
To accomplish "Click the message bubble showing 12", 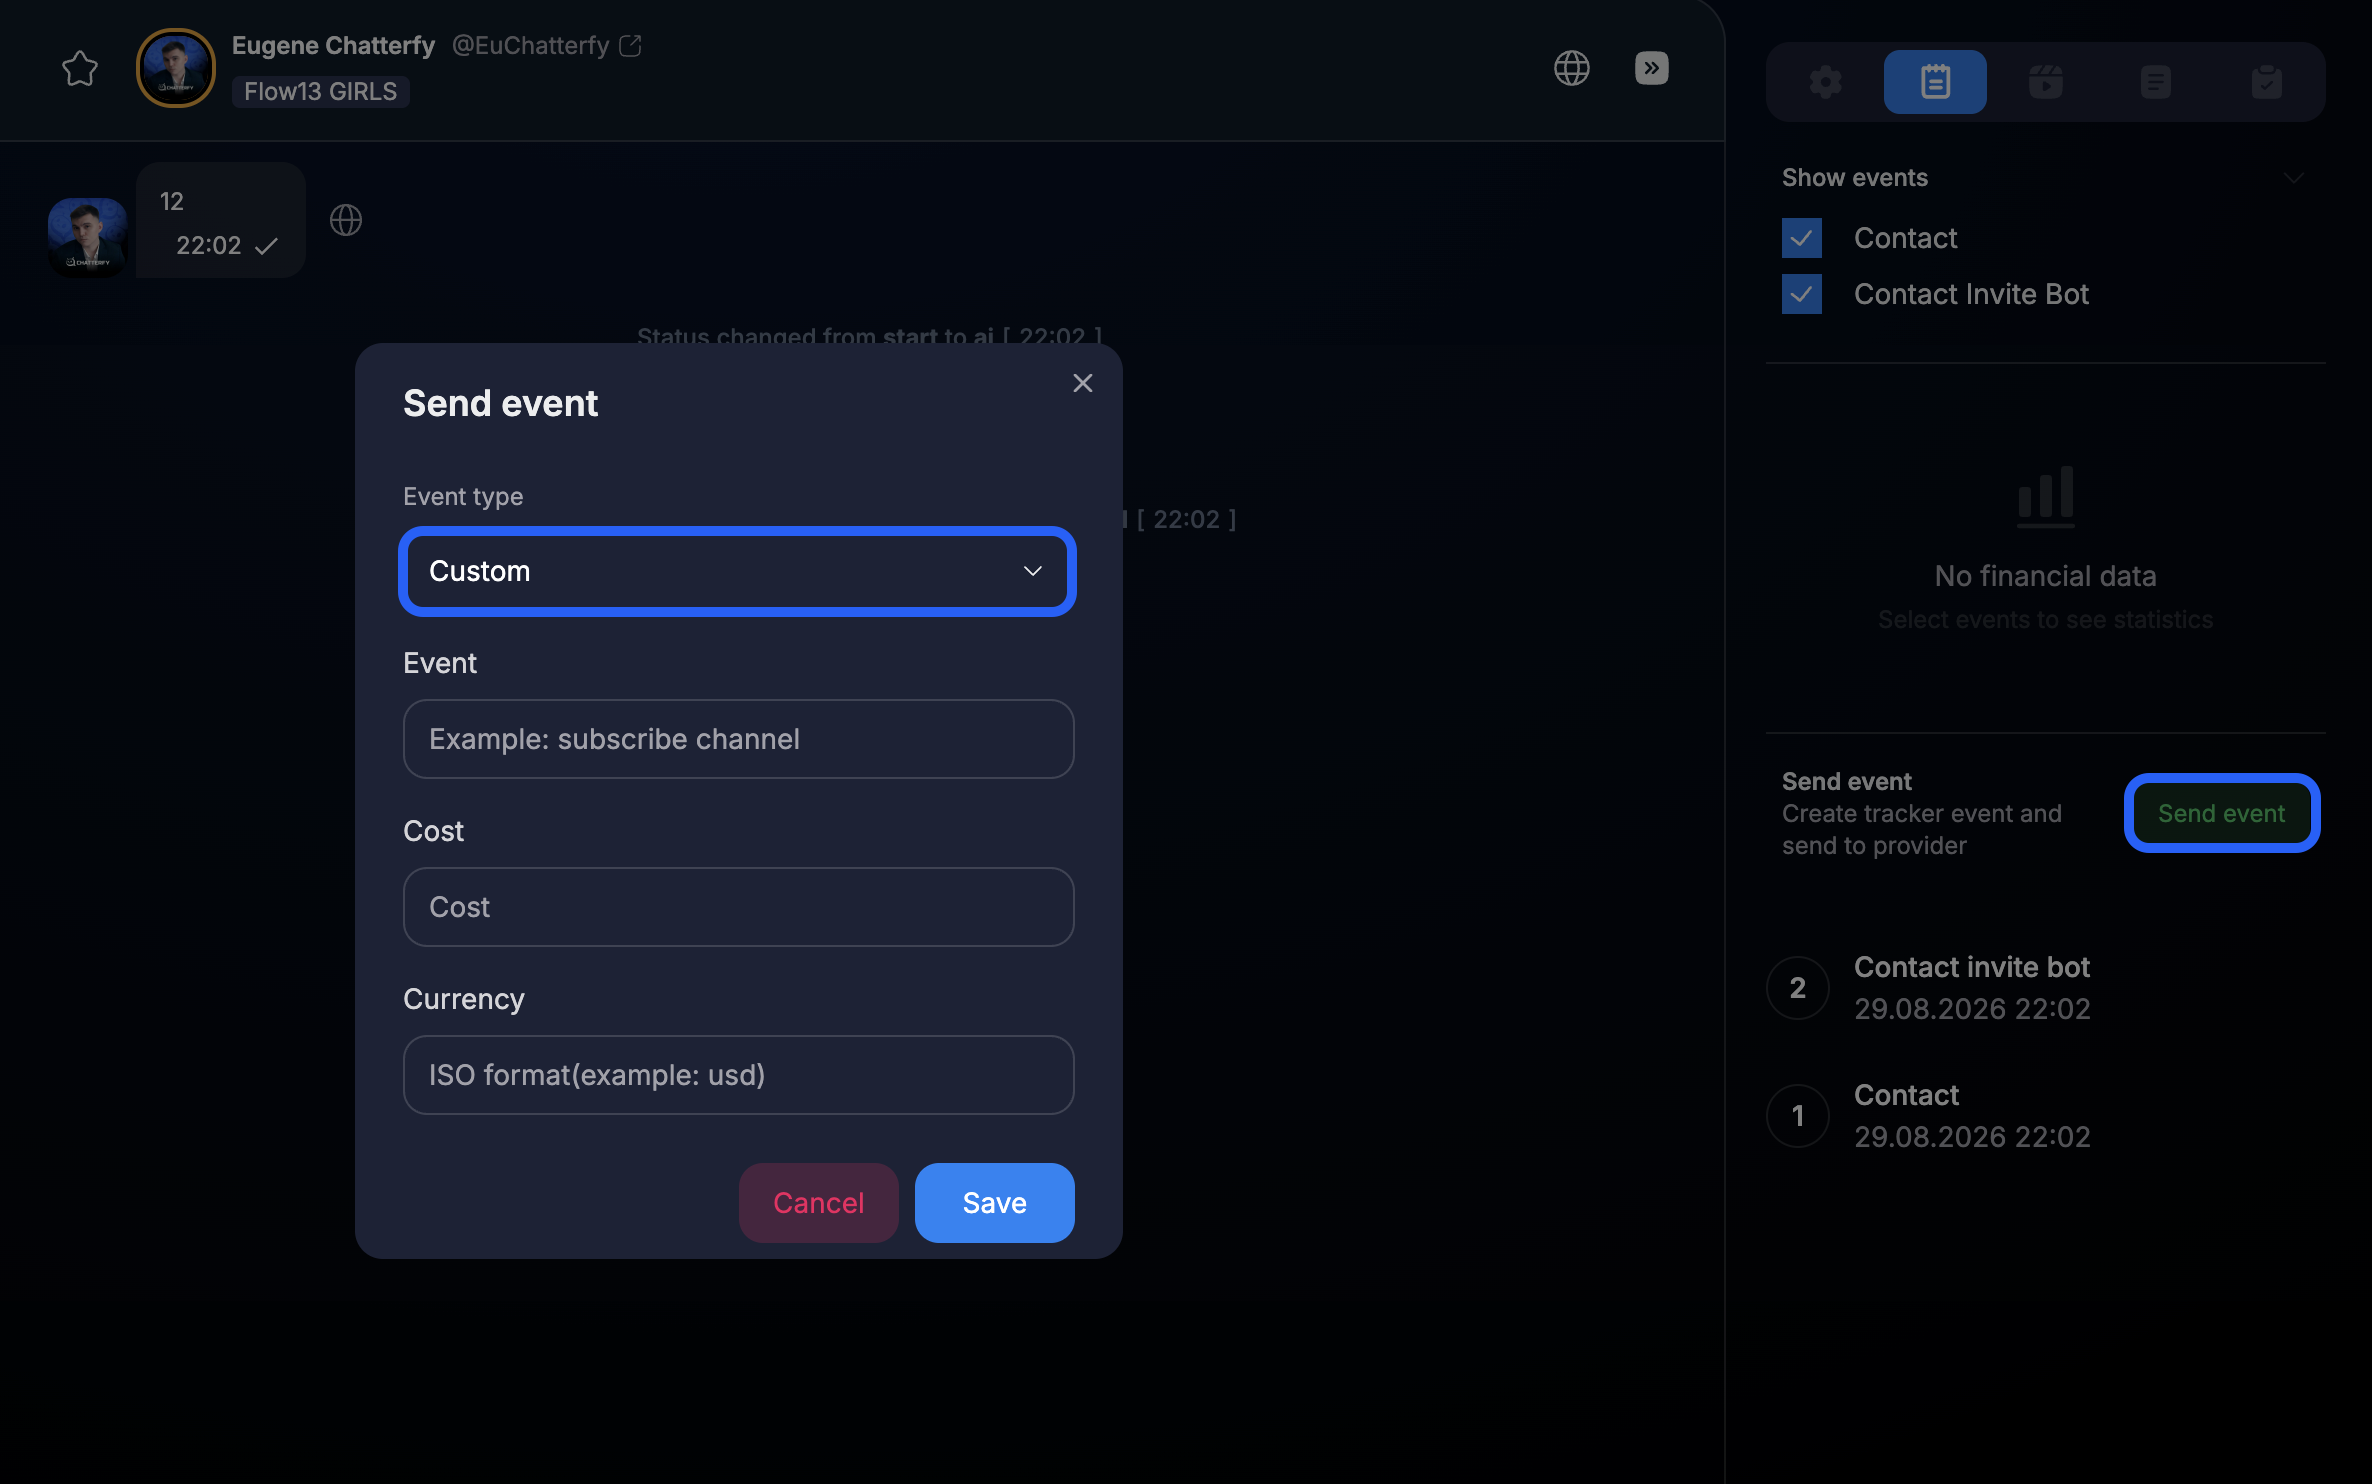I will pyautogui.click(x=220, y=220).
